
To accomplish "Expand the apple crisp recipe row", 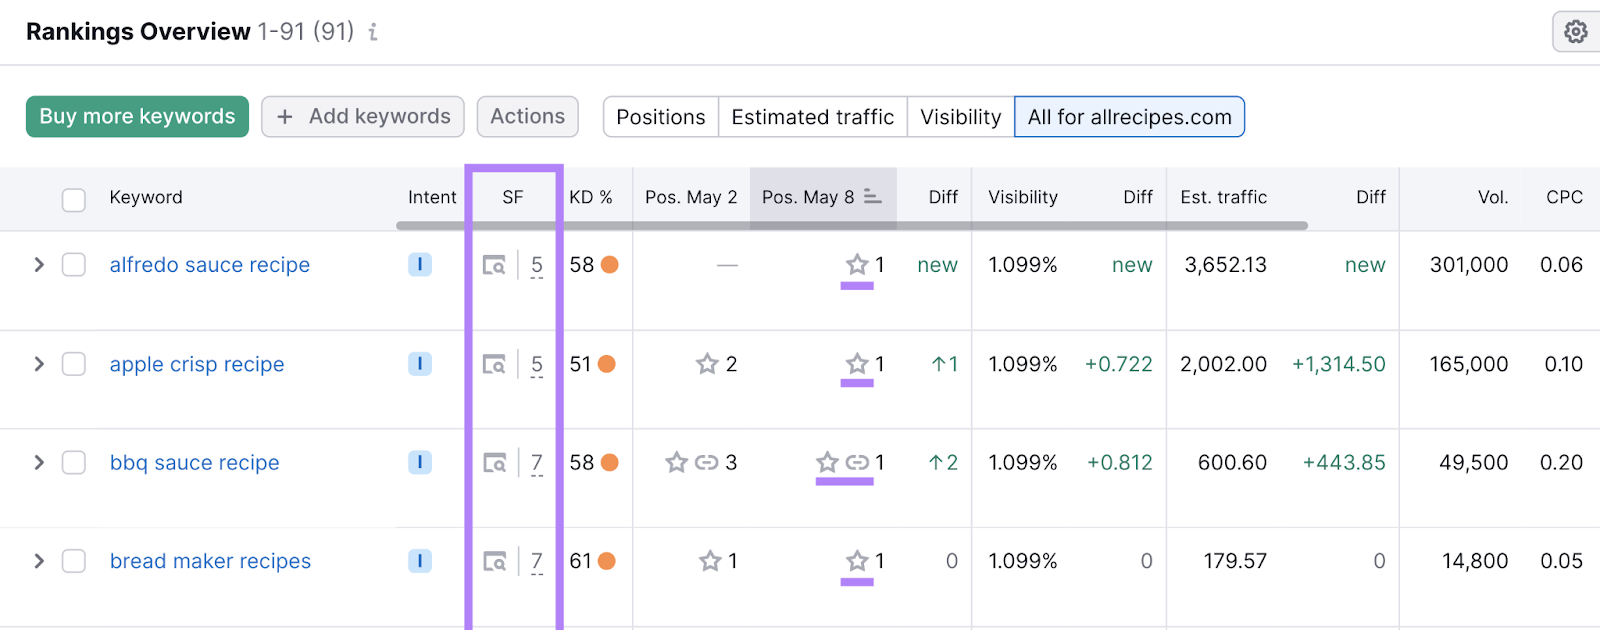I will click(x=39, y=364).
